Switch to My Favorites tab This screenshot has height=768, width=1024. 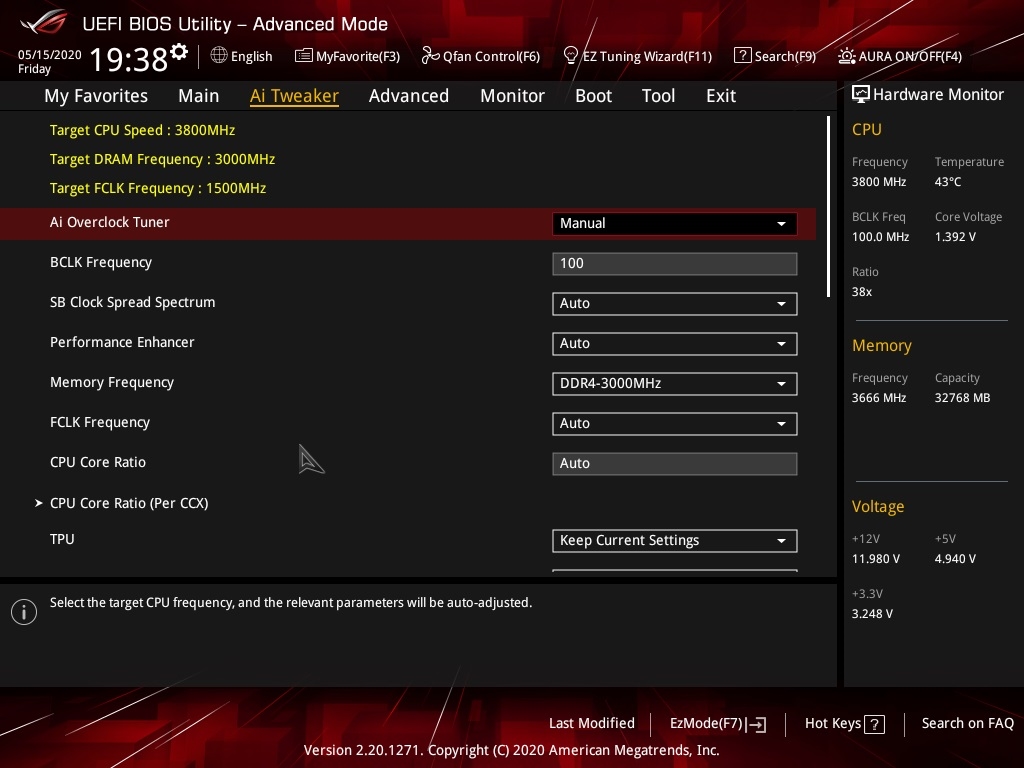(x=96, y=96)
